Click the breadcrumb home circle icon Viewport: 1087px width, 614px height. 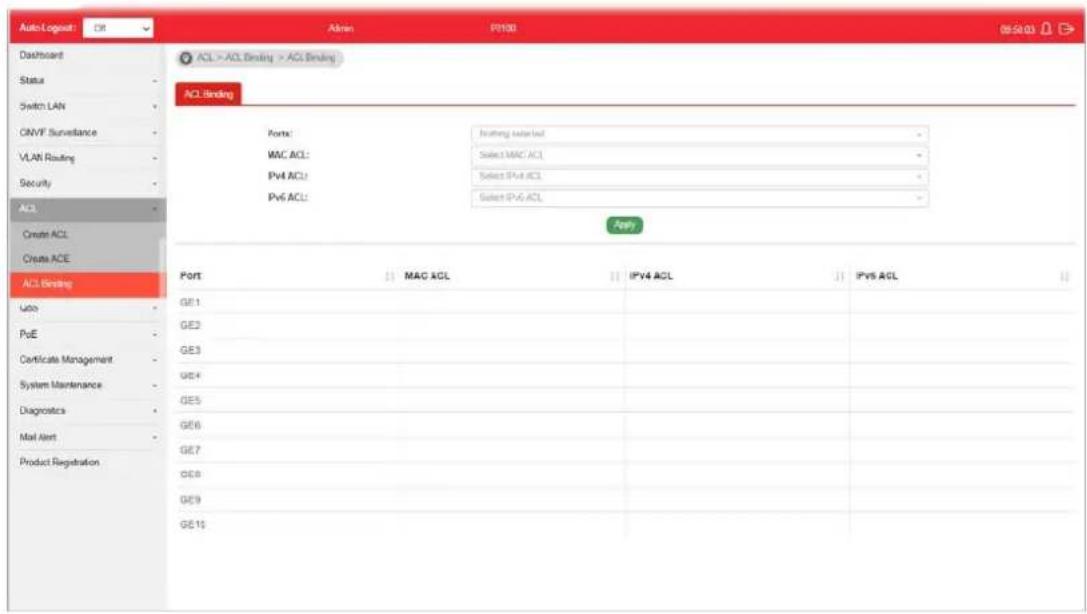click(186, 58)
